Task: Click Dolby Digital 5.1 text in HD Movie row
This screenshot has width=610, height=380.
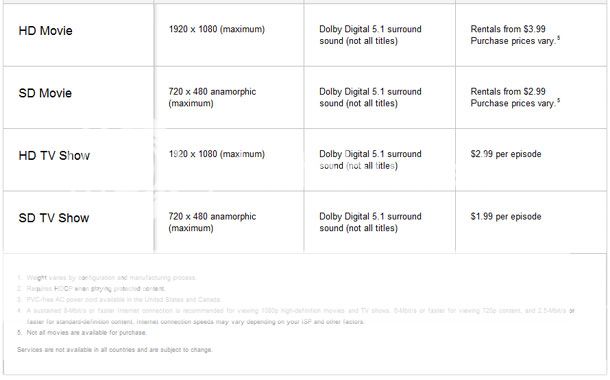Action: pyautogui.click(x=370, y=35)
